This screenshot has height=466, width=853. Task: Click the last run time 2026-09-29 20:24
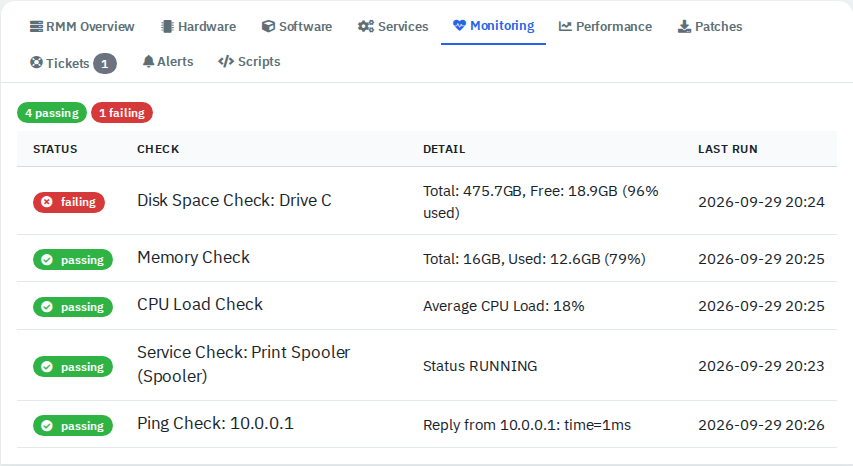(761, 202)
